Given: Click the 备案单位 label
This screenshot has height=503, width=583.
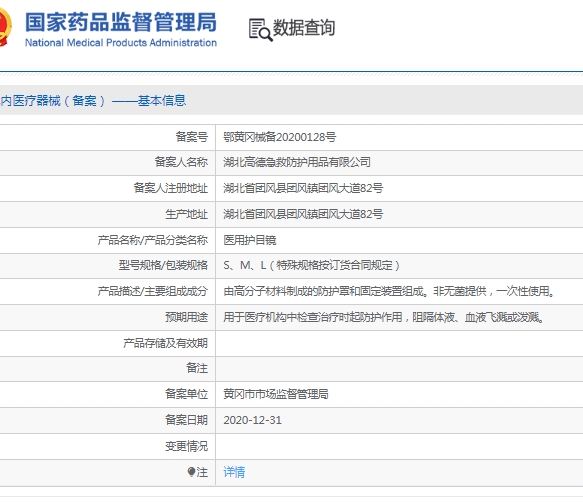Looking at the screenshot, I should pyautogui.click(x=187, y=394).
